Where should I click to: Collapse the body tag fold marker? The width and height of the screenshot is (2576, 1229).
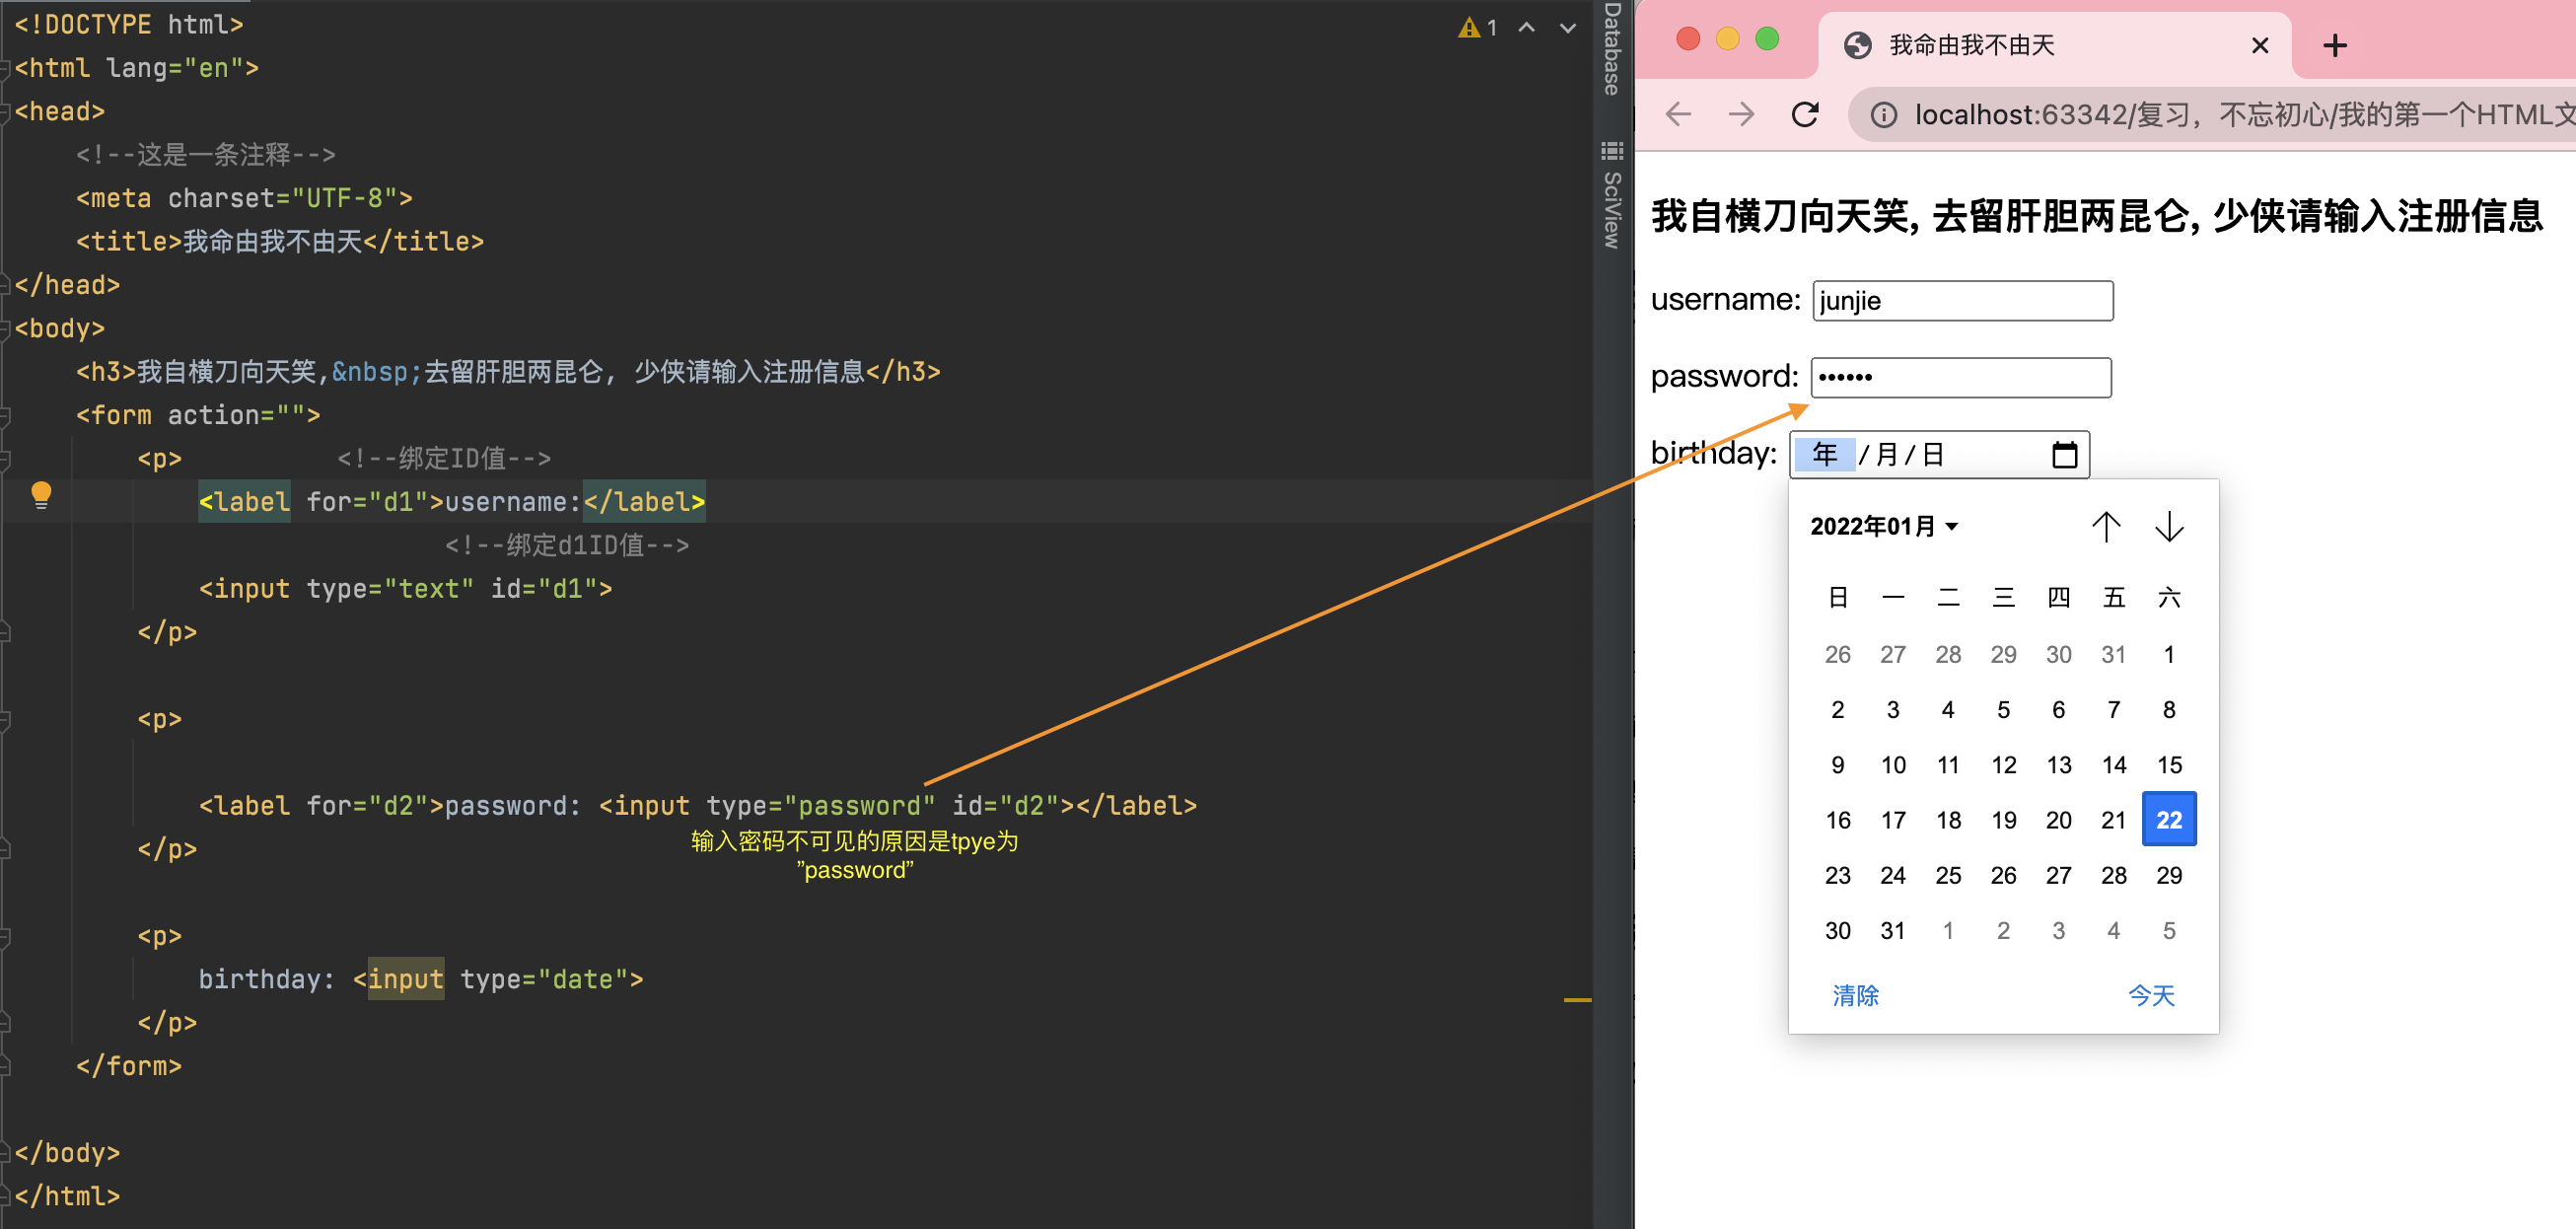[x=6, y=329]
